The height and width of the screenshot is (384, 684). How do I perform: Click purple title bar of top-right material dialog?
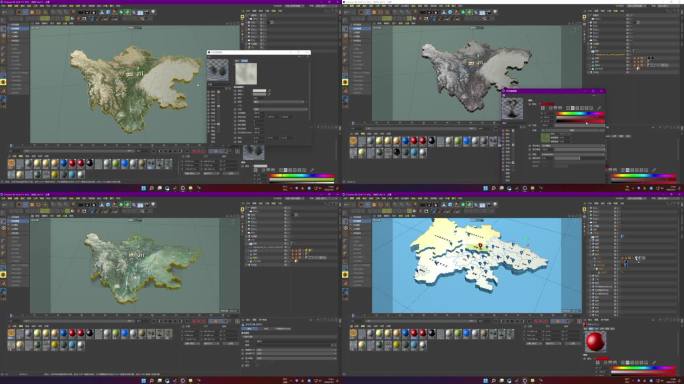[554, 91]
